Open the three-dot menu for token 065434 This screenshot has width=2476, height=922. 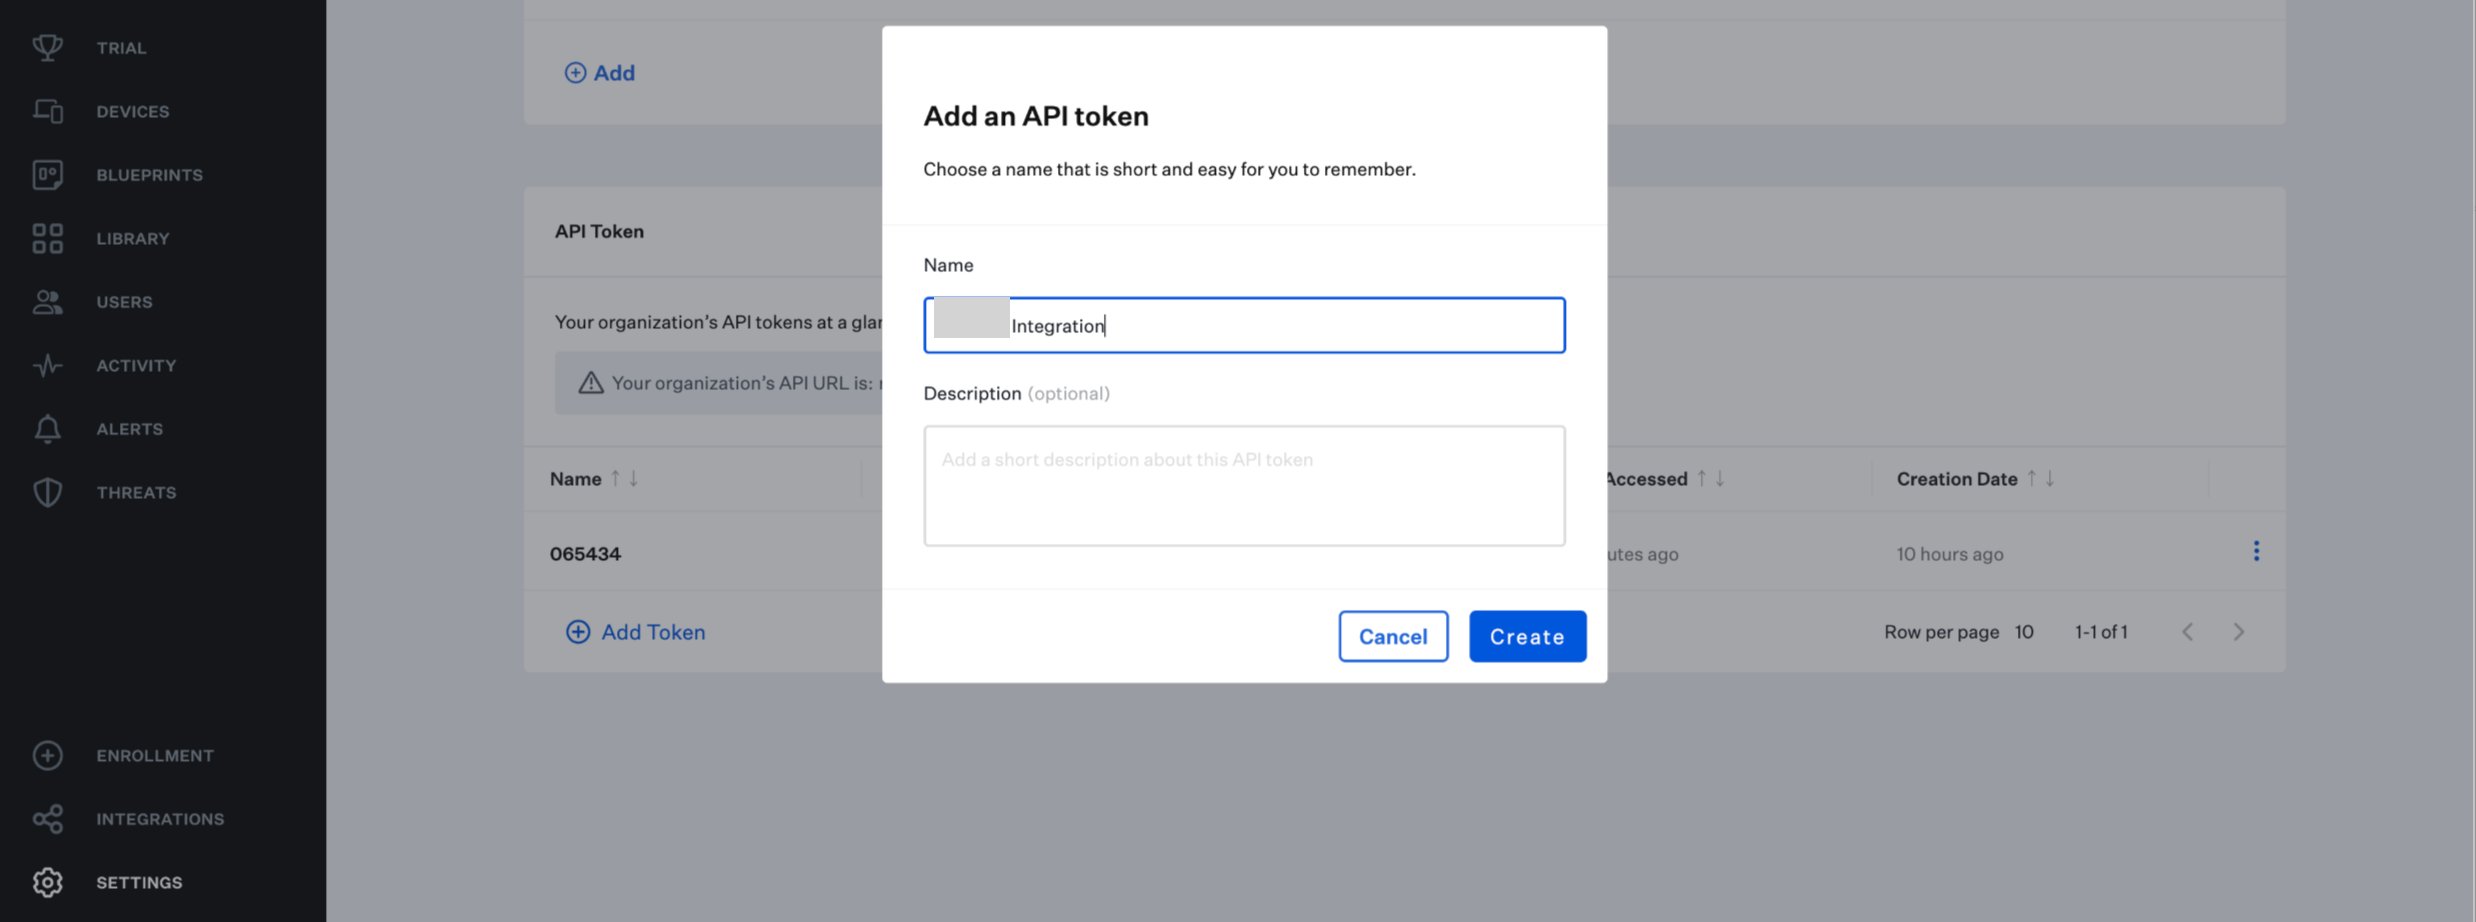point(2256,551)
